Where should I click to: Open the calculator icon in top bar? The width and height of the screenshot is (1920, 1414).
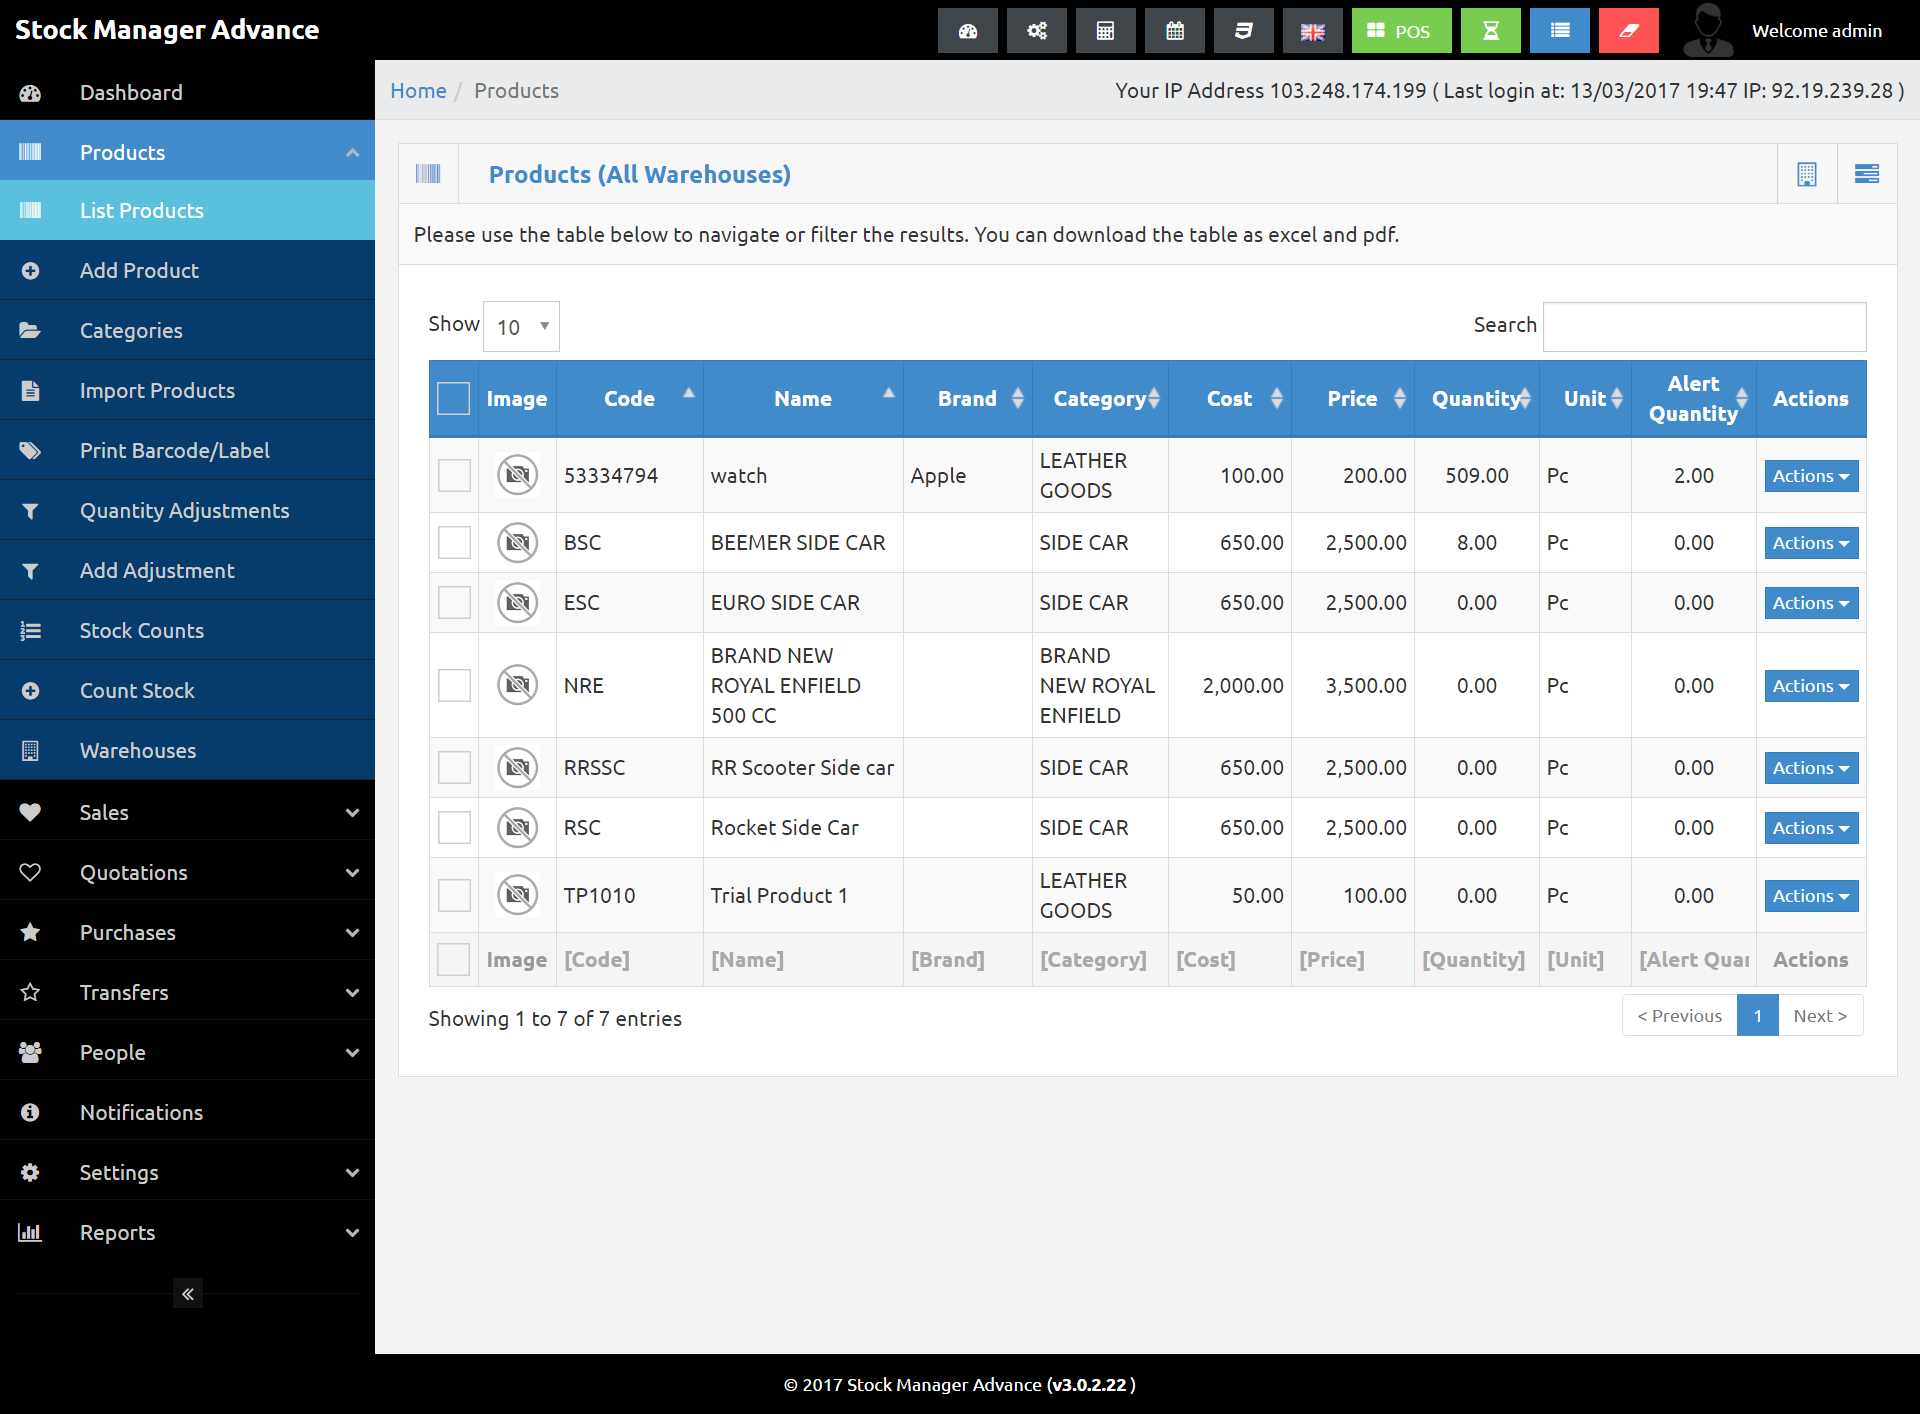[x=1105, y=31]
